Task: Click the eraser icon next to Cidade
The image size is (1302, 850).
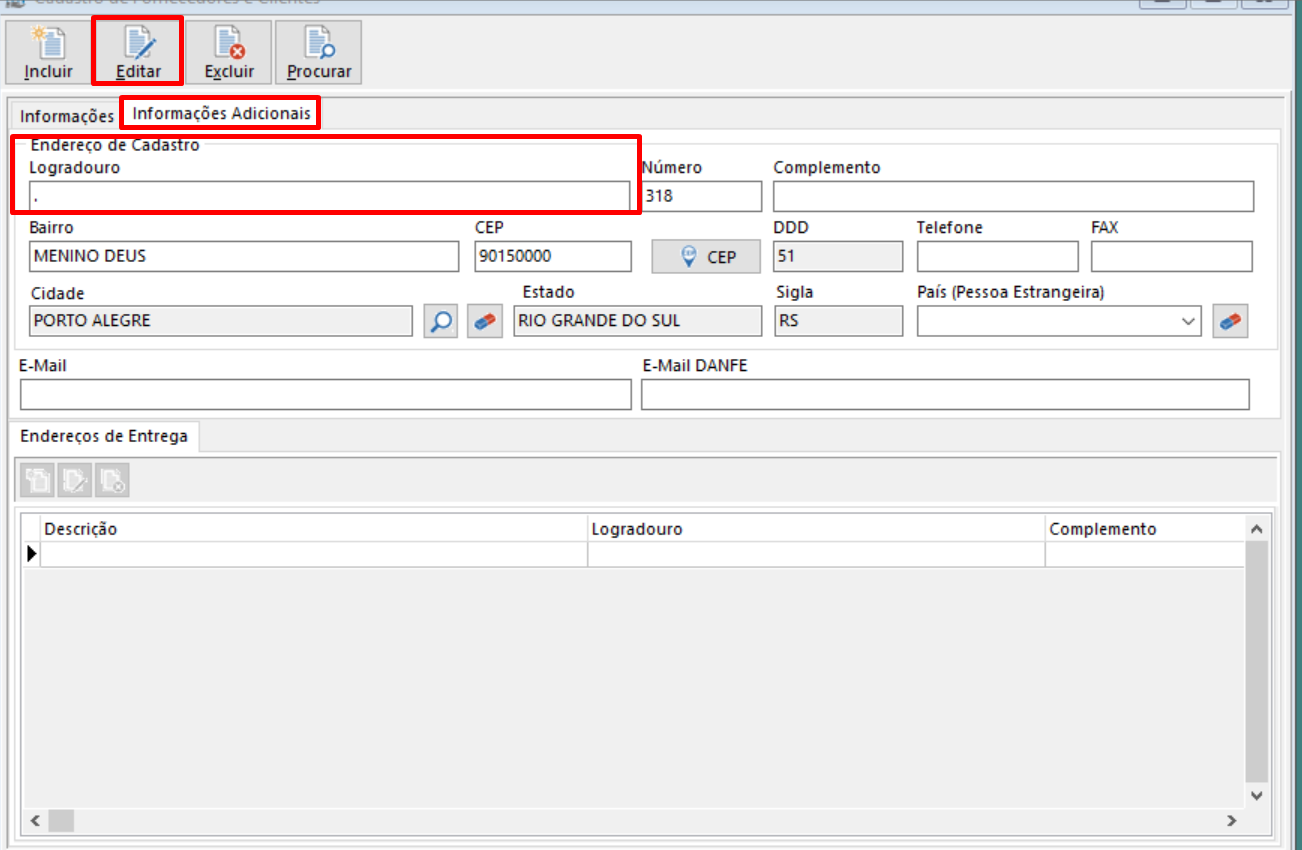Action: pos(485,322)
